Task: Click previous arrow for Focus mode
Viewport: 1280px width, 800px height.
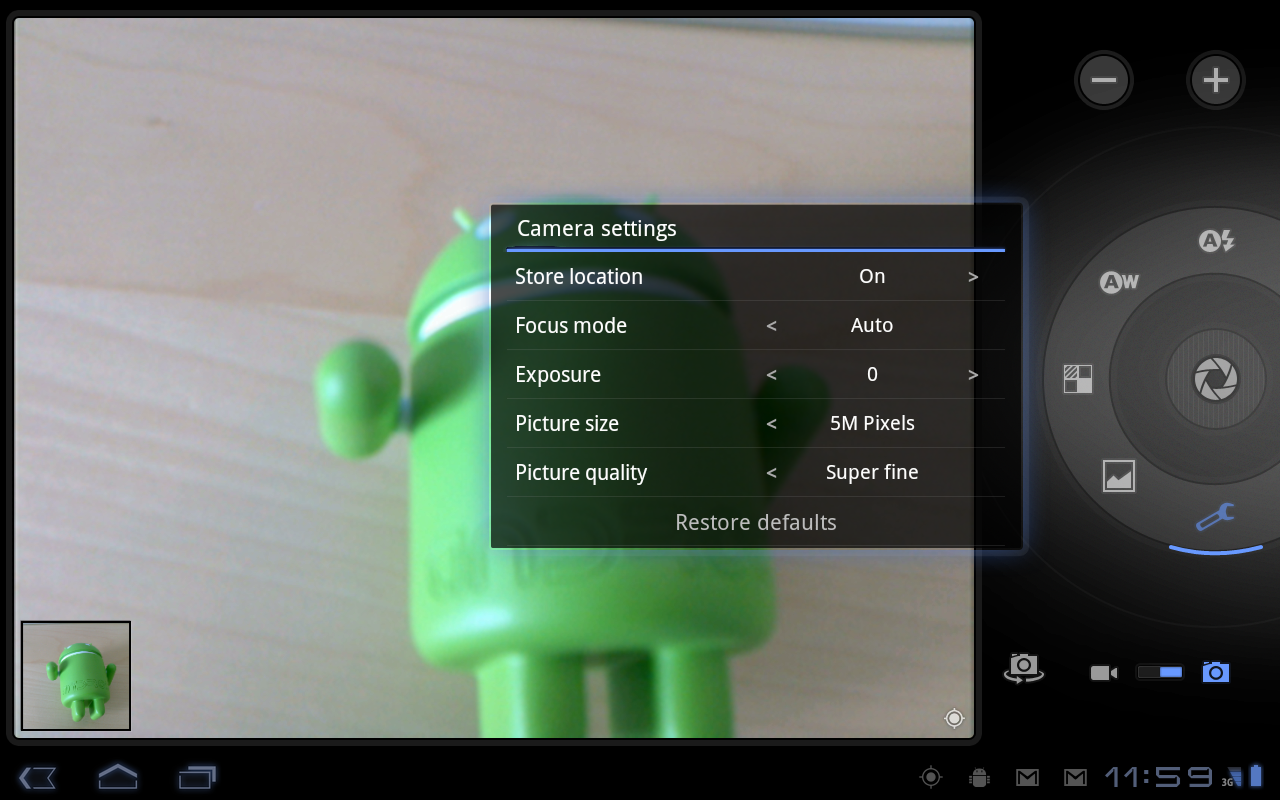Action: pyautogui.click(x=771, y=326)
